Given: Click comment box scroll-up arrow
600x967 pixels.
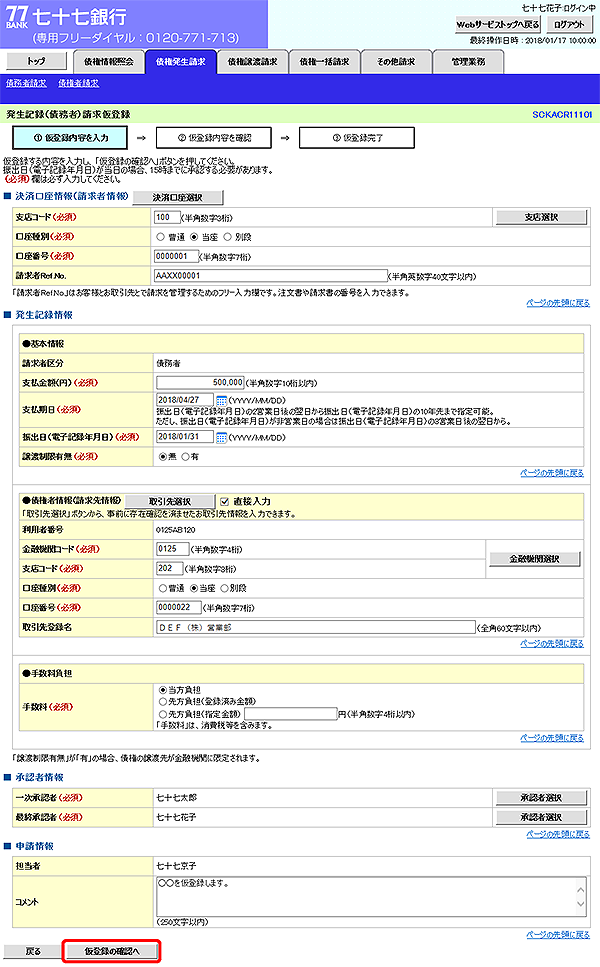Looking at the screenshot, I should point(580,889).
